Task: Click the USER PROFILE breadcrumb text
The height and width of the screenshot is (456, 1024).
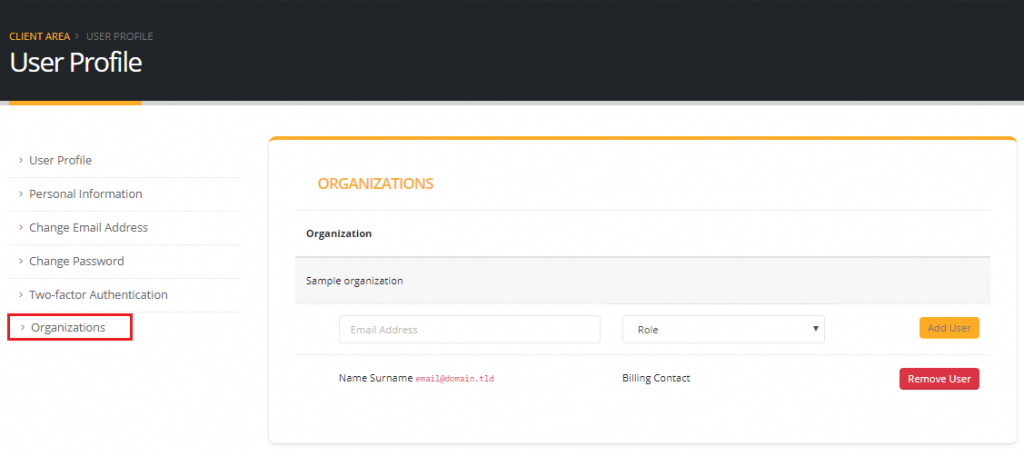Action: point(119,37)
